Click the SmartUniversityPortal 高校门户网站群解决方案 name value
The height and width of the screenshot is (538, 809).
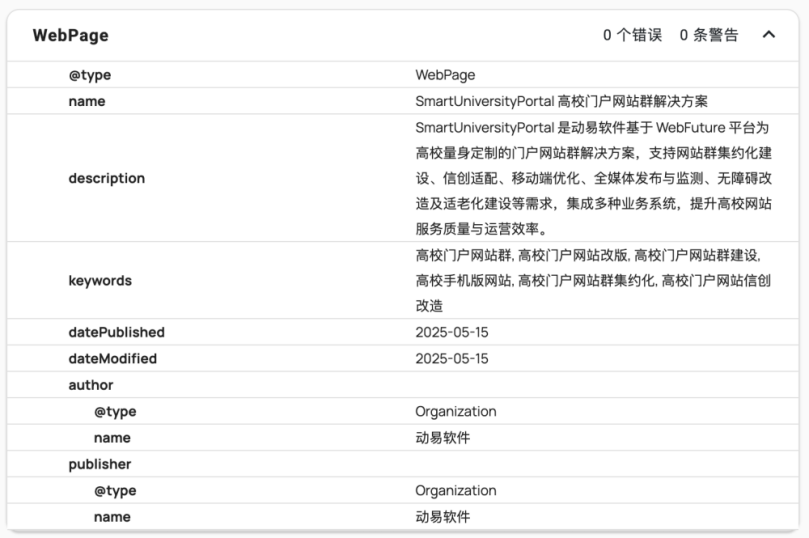coord(568,101)
